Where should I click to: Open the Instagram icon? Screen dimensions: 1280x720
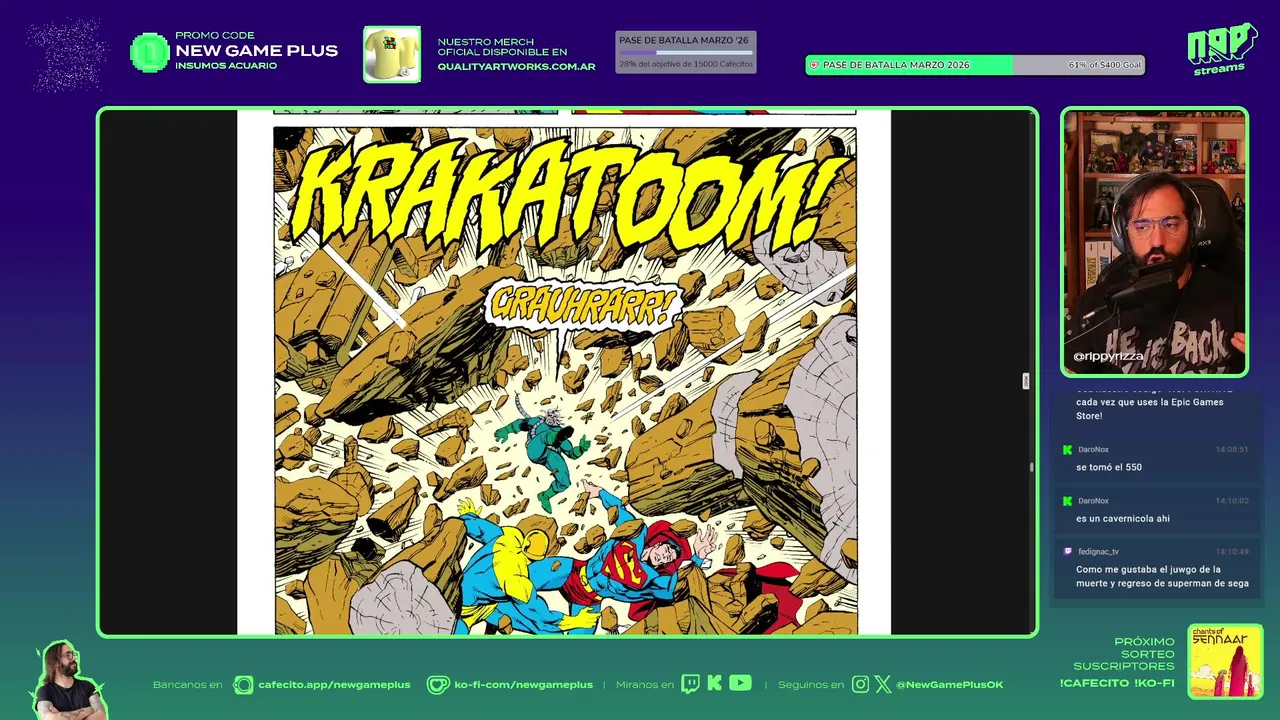coord(860,685)
